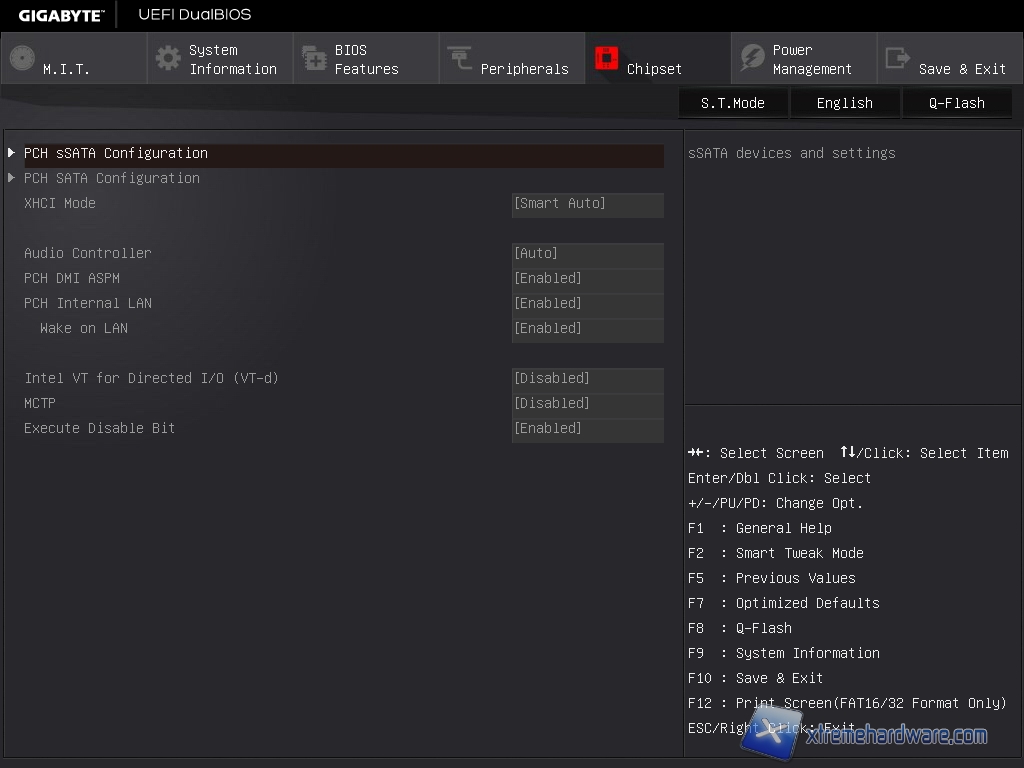
Task: Click the Peripherals connector icon
Action: coord(460,58)
